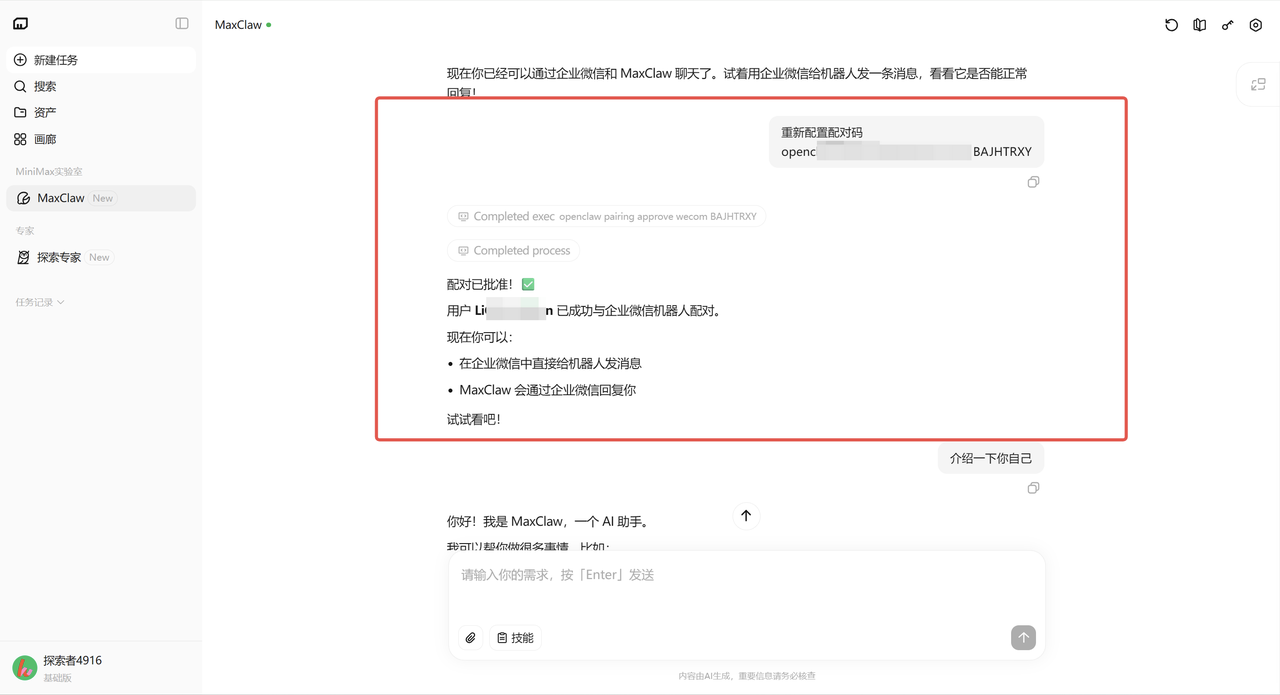This screenshot has height=695, width=1280.
Task: Click the key icon in header
Action: point(1228,25)
